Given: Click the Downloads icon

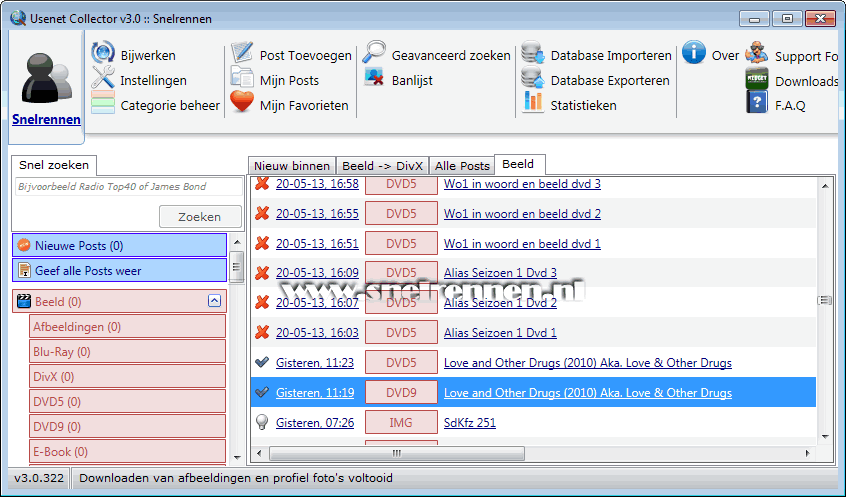Looking at the screenshot, I should tap(756, 78).
